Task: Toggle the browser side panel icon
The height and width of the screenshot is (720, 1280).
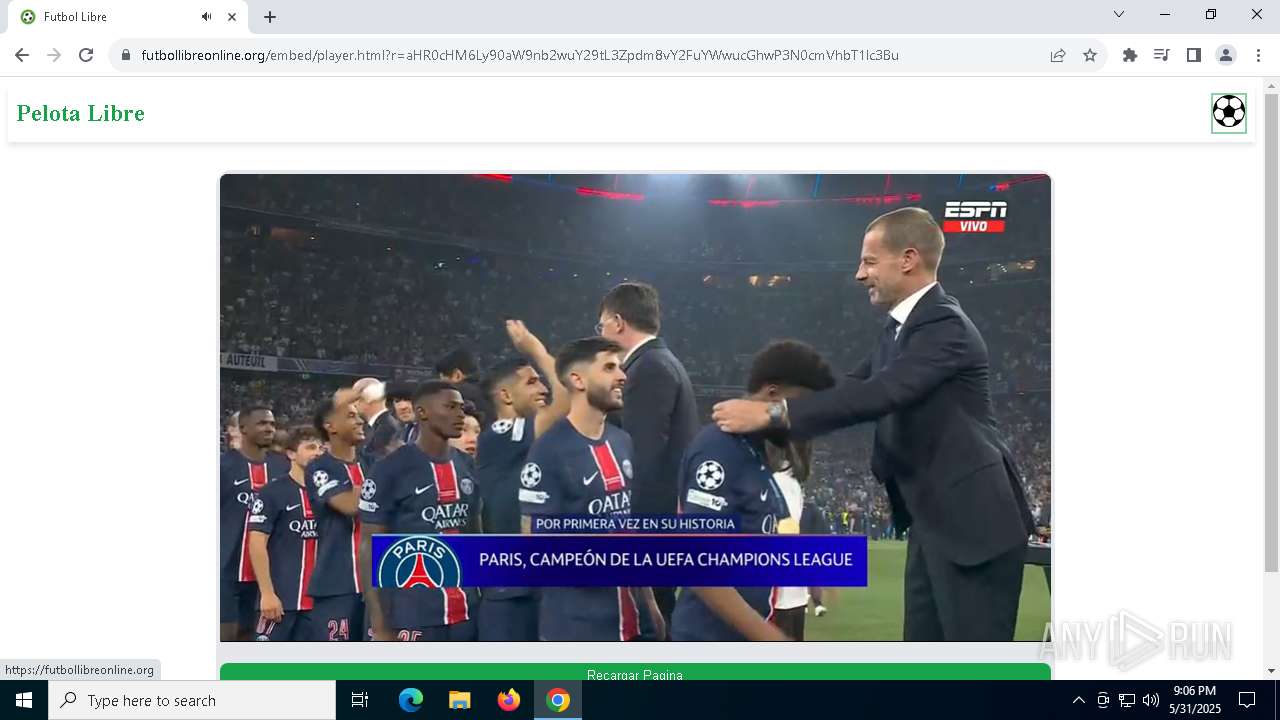Action: (x=1193, y=55)
